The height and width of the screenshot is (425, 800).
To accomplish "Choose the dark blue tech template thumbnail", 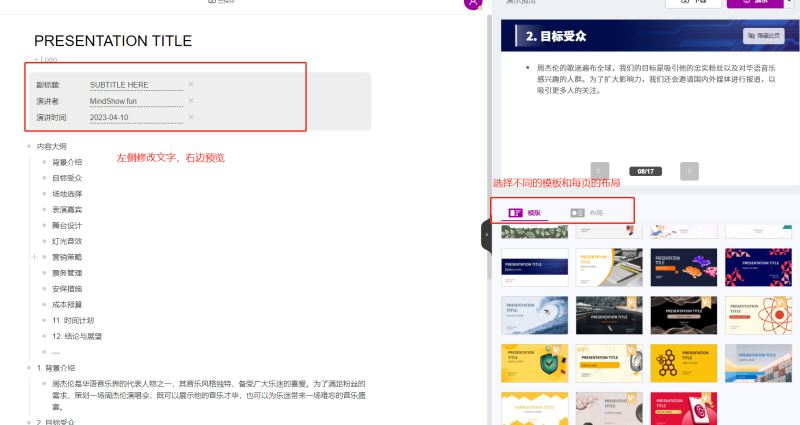I will [535, 267].
